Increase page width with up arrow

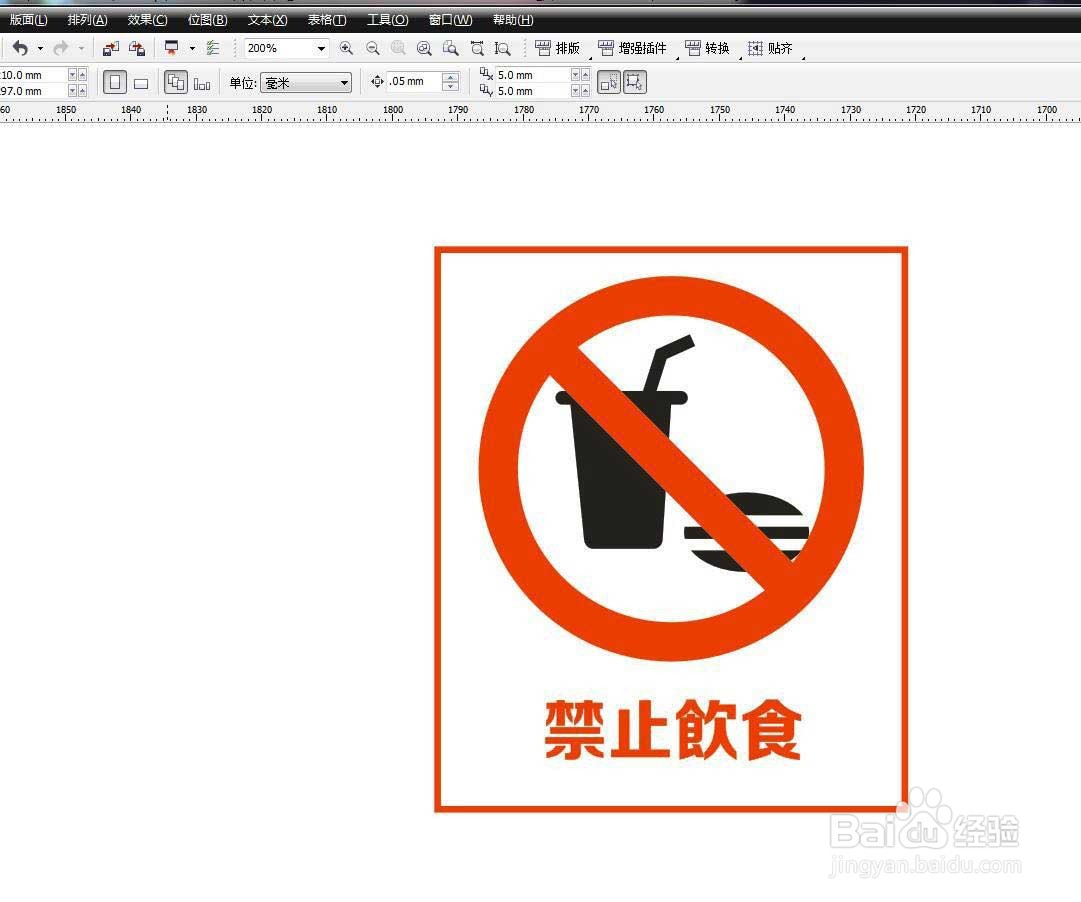pos(83,74)
